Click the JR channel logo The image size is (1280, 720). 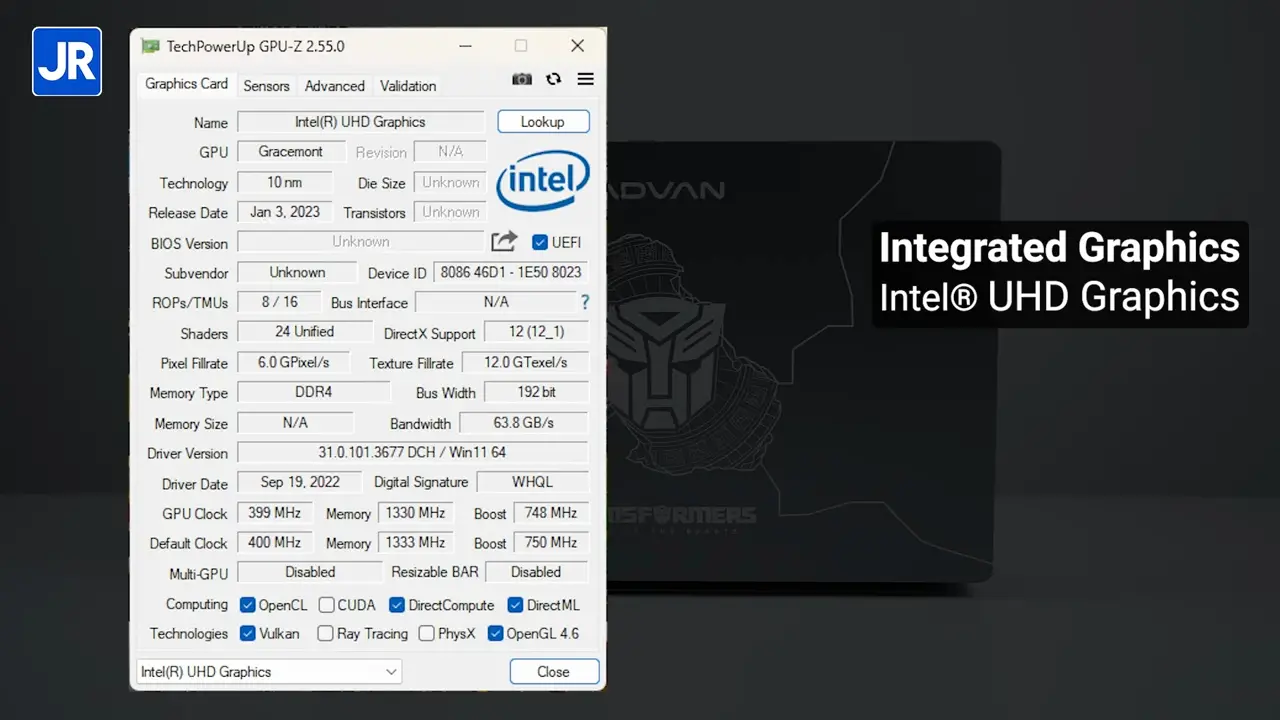coord(67,61)
